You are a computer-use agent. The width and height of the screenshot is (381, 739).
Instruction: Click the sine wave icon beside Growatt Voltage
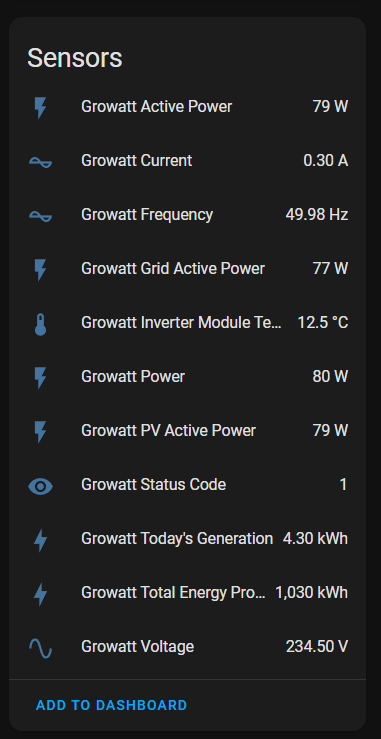(x=41, y=647)
